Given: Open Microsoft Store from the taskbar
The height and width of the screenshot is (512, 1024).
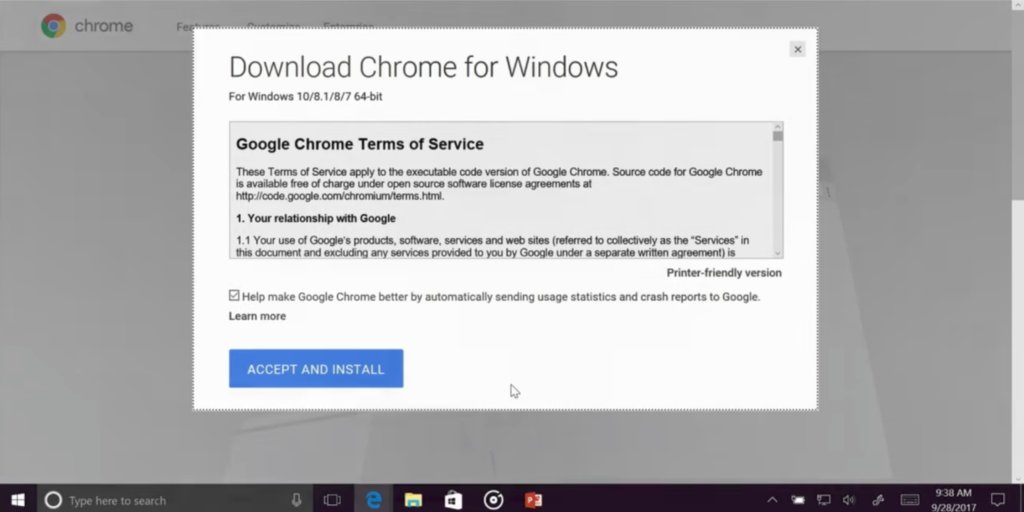Looking at the screenshot, I should pyautogui.click(x=453, y=500).
